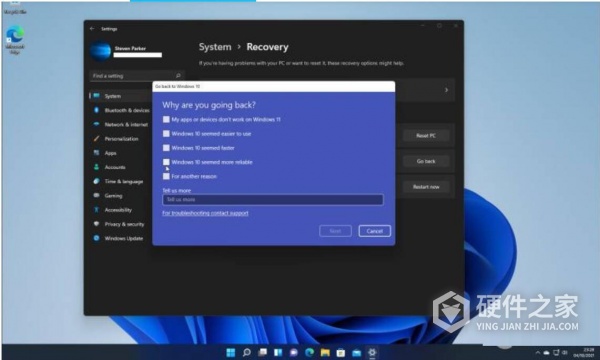The height and width of the screenshot is (360, 600).
Task: Click the Go back button in Recovery
Action: [x=426, y=161]
